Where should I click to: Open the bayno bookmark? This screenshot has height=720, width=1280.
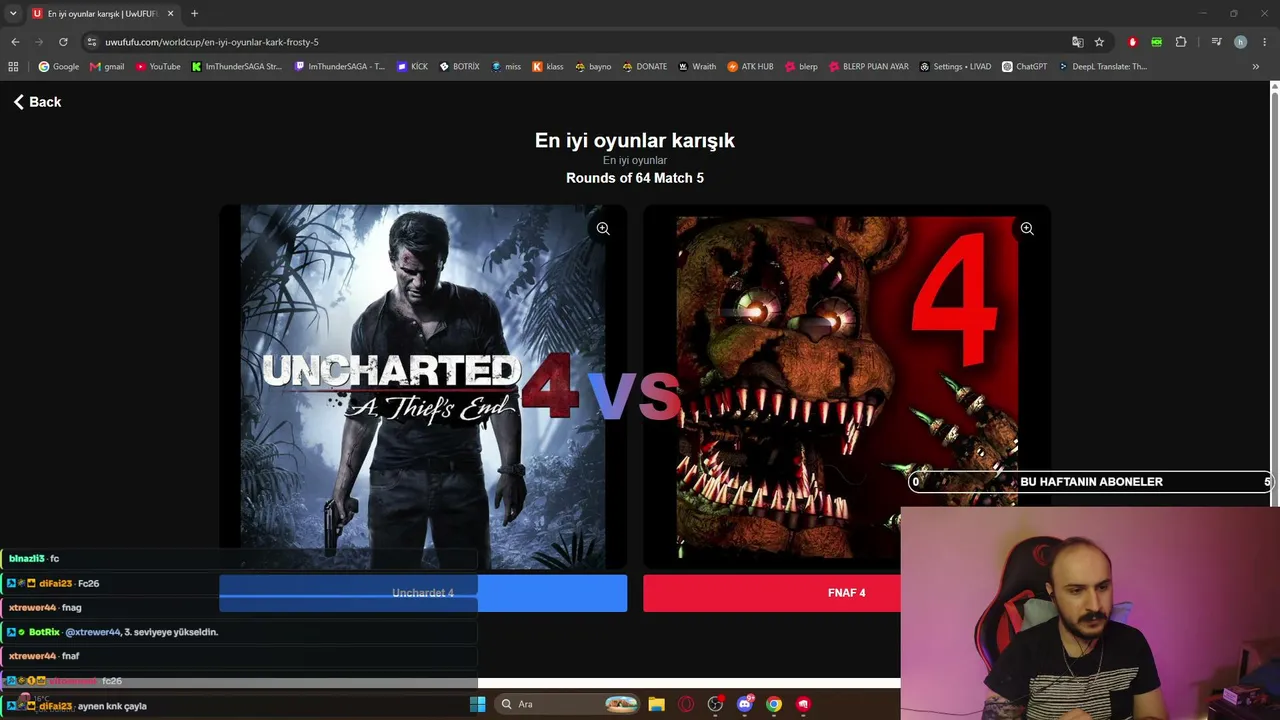(593, 67)
